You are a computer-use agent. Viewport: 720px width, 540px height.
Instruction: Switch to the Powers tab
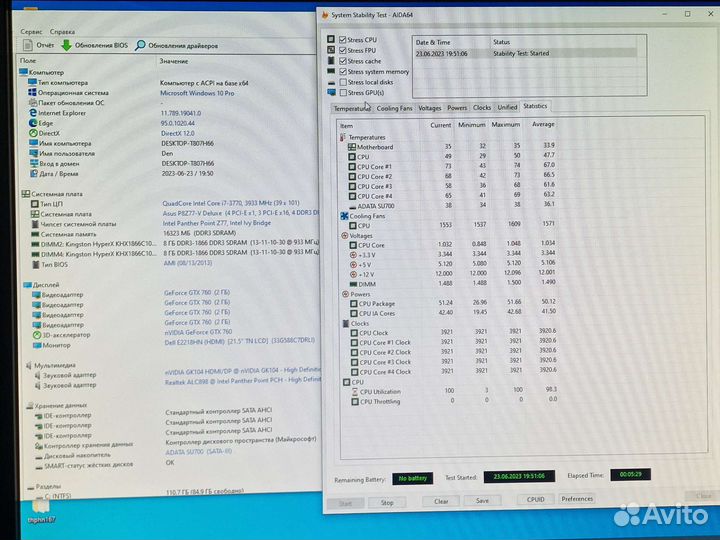coord(457,107)
